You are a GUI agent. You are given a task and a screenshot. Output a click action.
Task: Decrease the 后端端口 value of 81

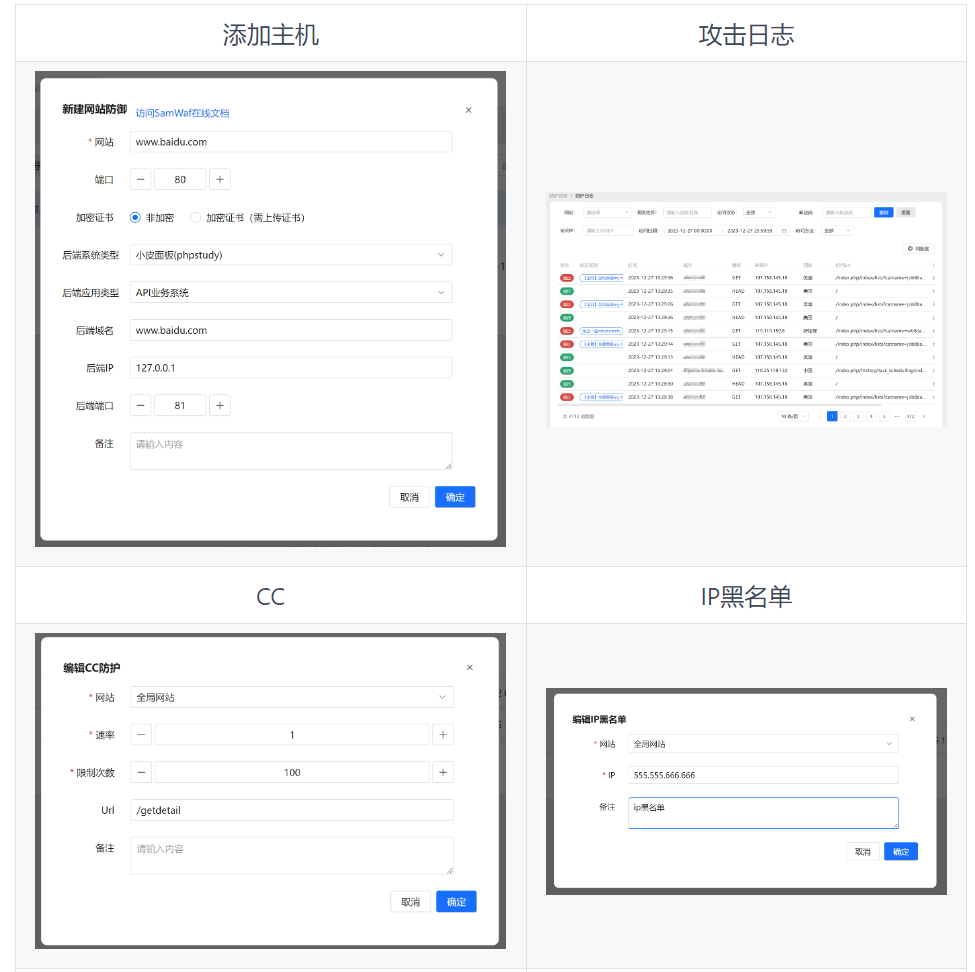point(141,405)
